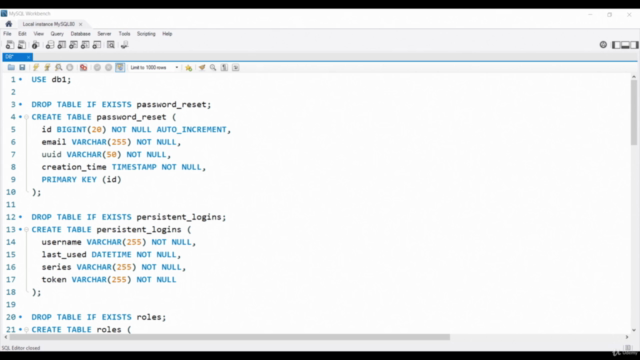
Task: Open the object inspector
Action: click(x=36, y=45)
